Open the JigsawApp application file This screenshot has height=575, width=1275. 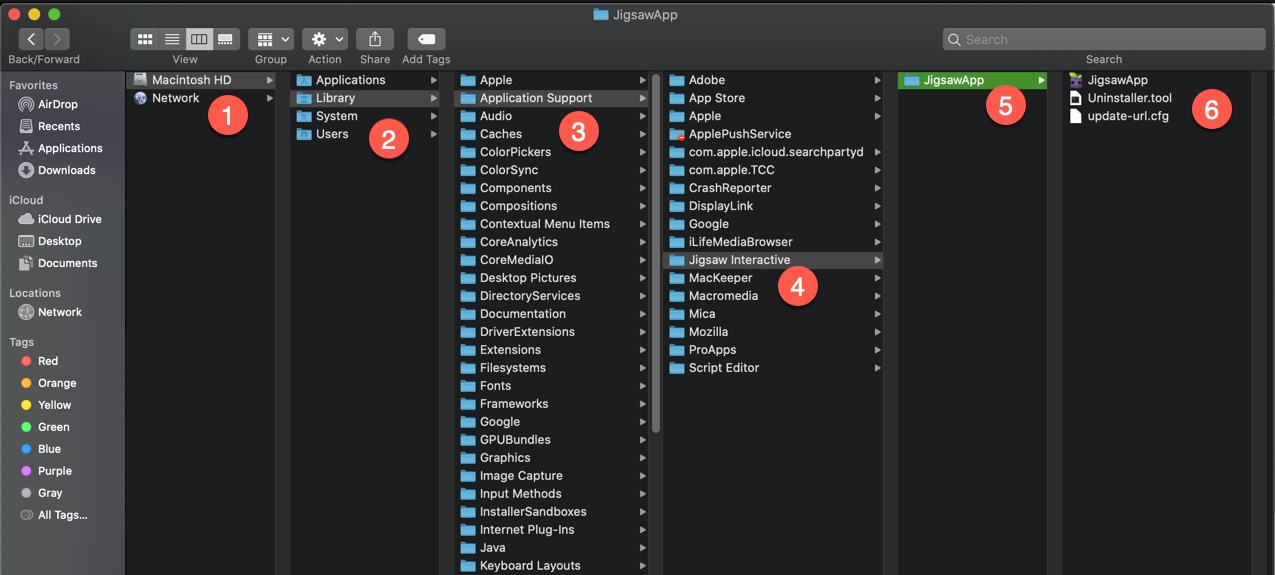click(1117, 80)
